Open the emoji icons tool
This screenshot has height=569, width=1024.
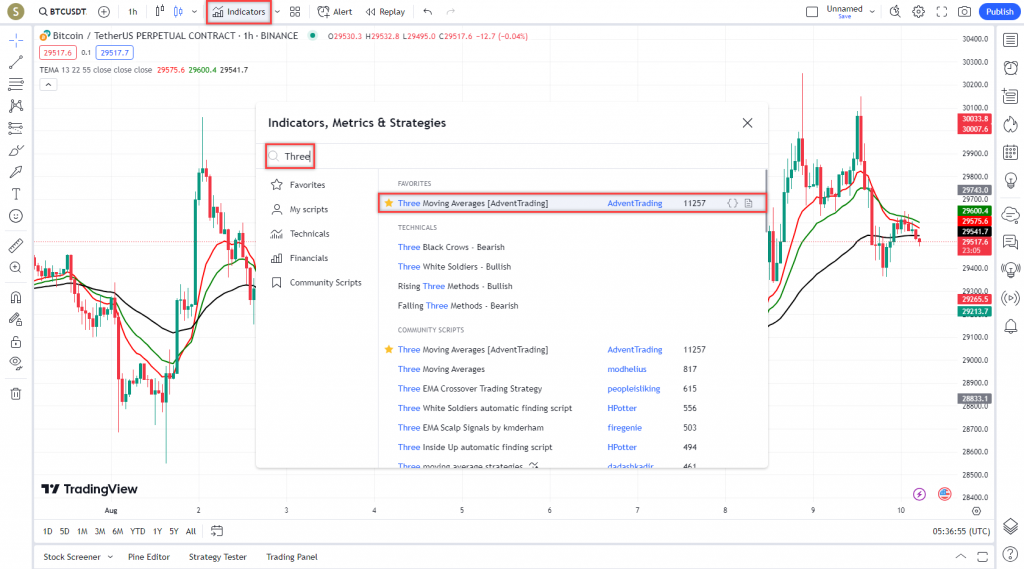tap(16, 216)
